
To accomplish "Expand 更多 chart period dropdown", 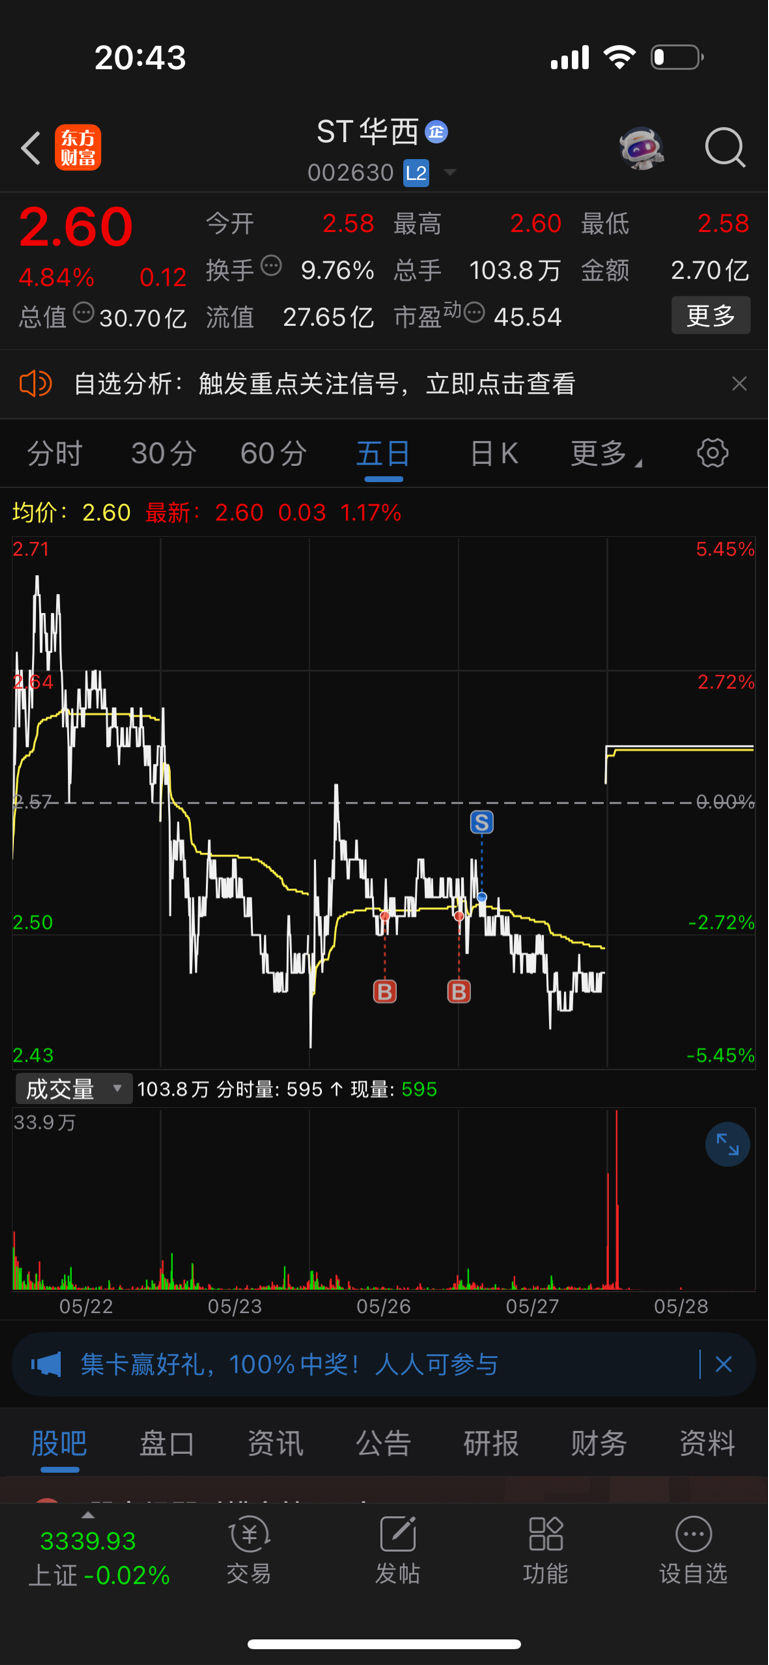I will click(606, 454).
